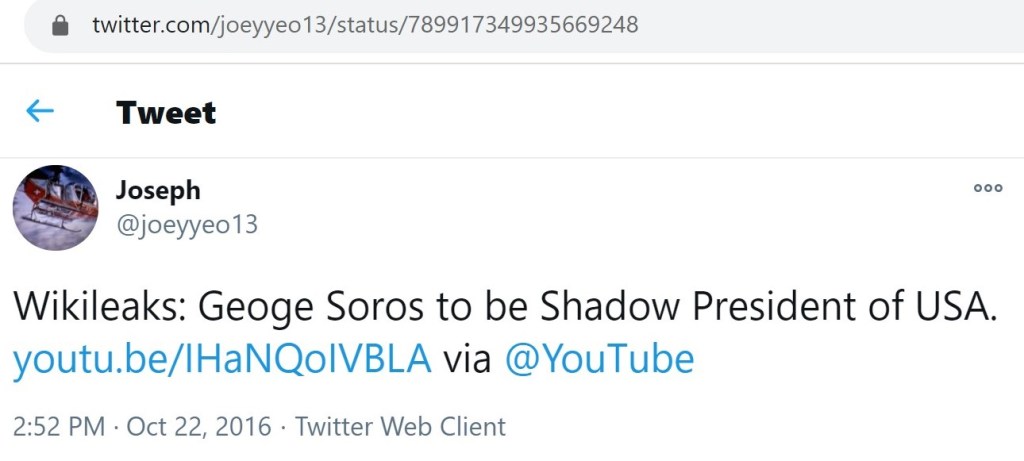Open the tweet's three-dot more menu

[x=987, y=188]
